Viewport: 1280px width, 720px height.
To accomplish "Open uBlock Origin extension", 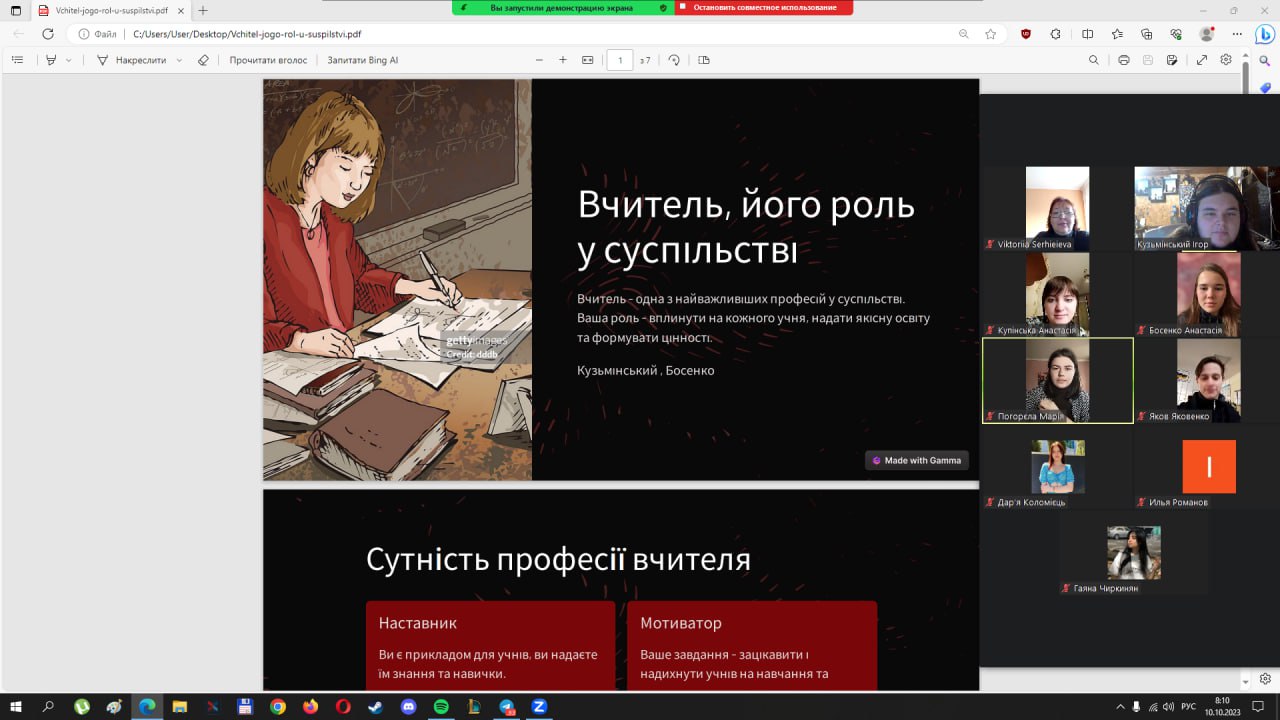I will [x=1026, y=34].
